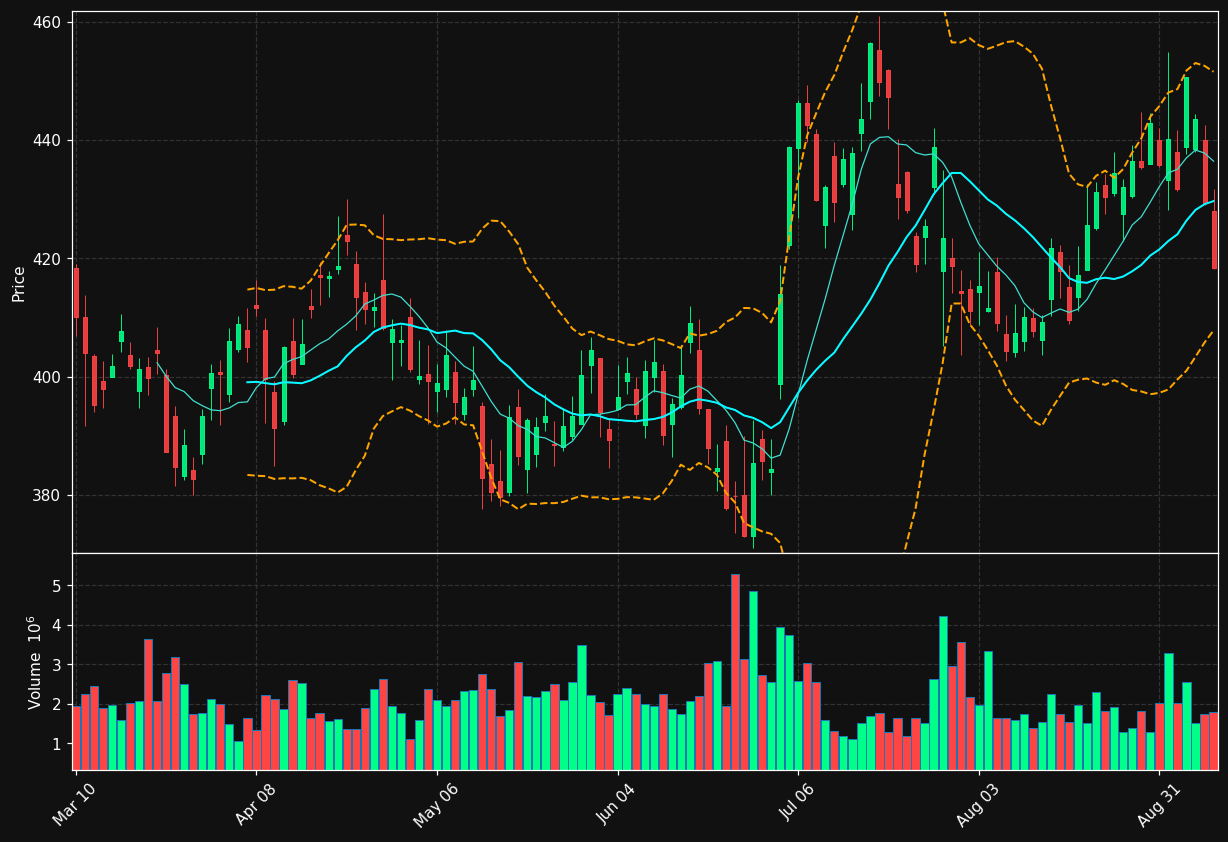Click the 'May 06' date label

(x=434, y=804)
